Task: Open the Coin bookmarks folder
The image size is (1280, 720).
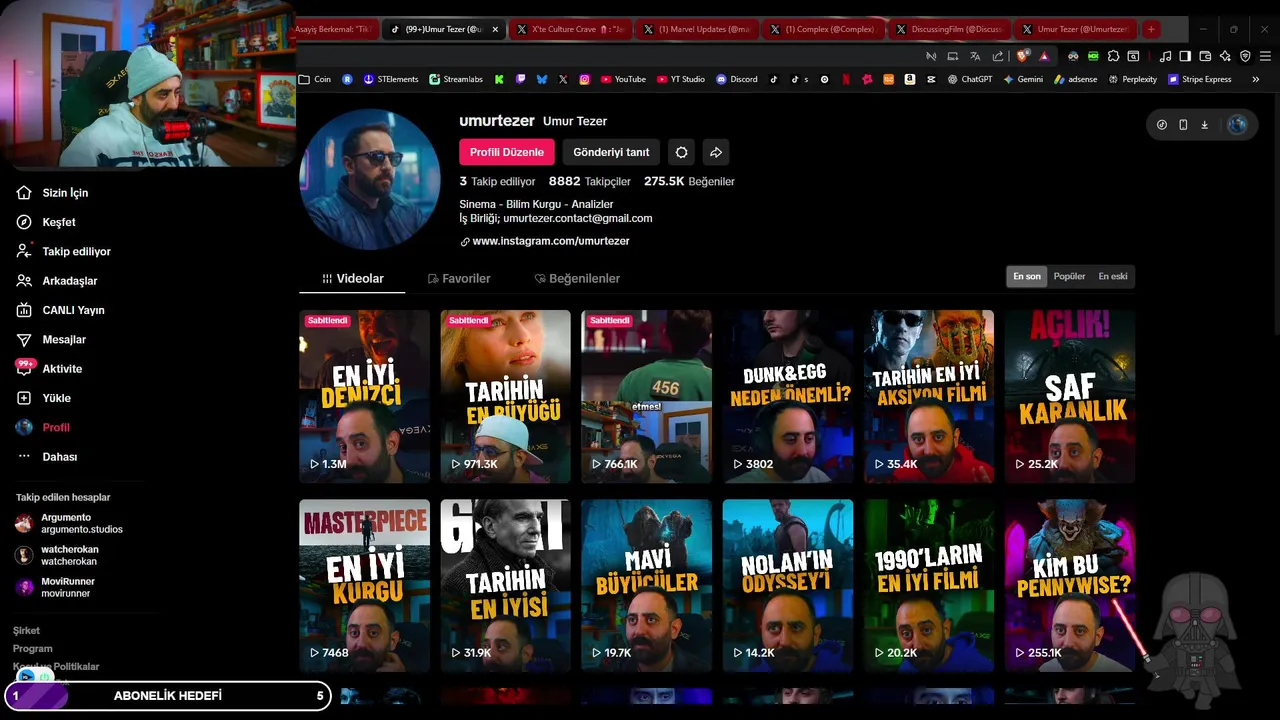Action: 315,79
